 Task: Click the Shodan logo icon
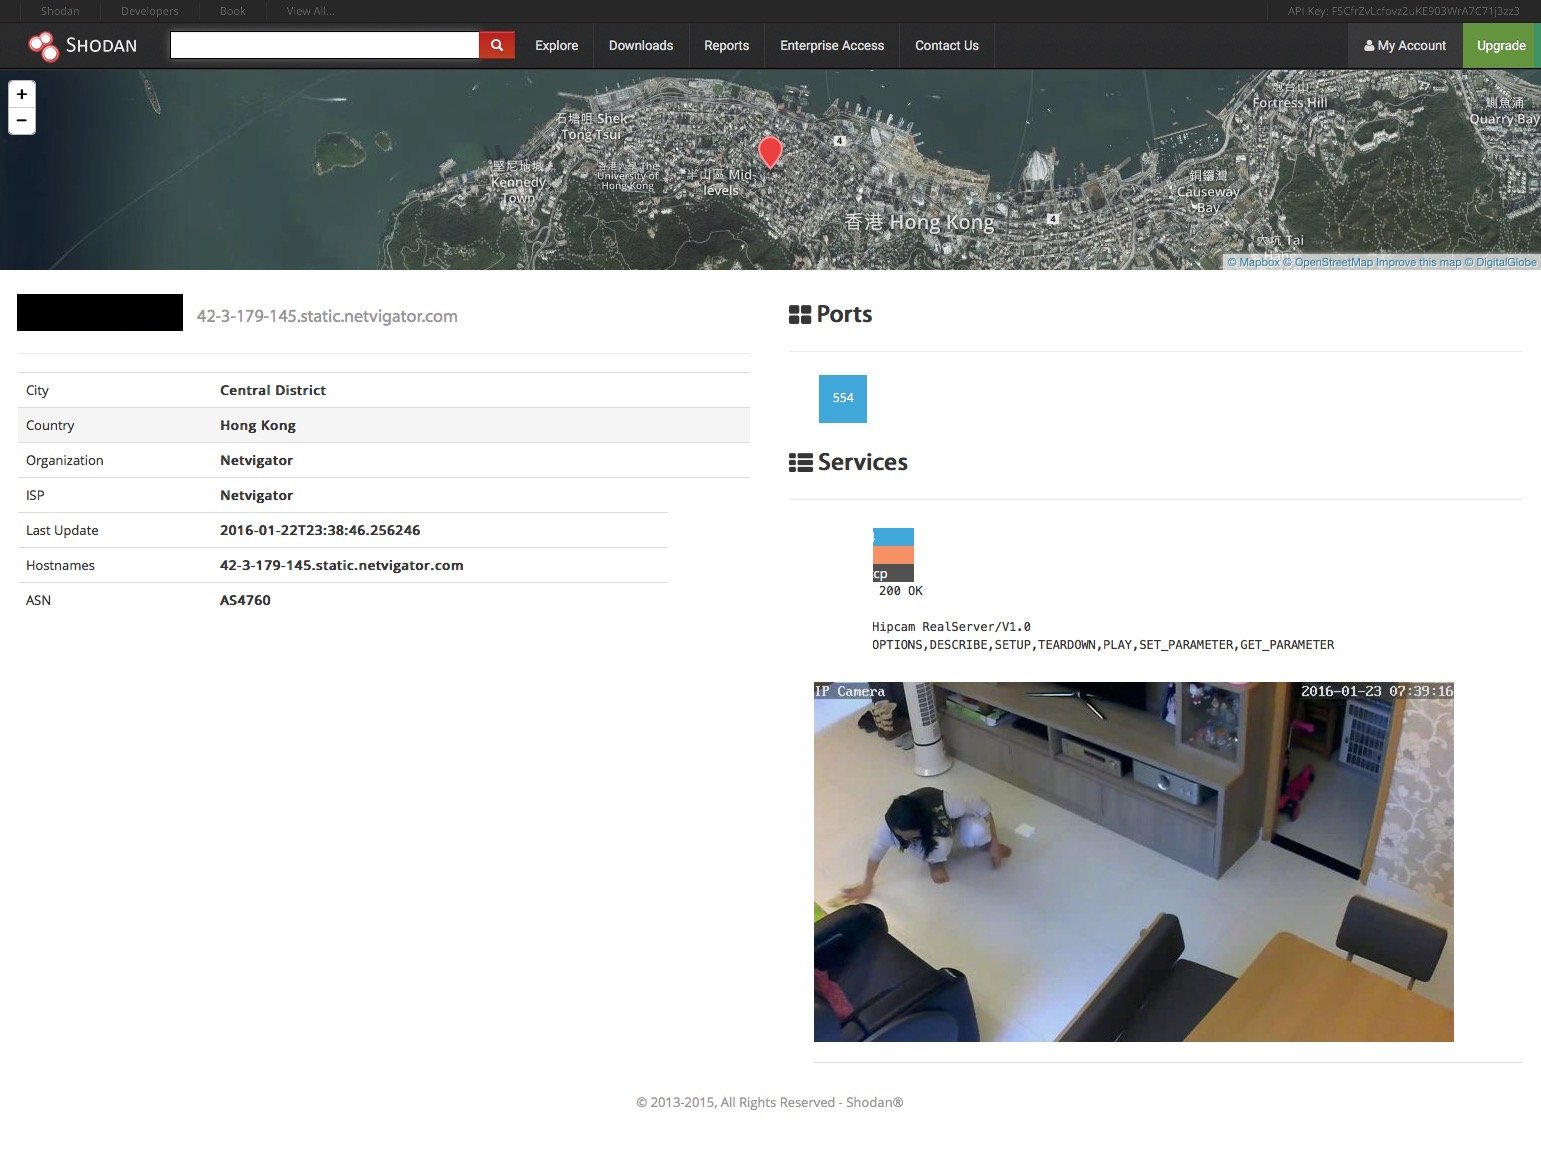[x=42, y=45]
